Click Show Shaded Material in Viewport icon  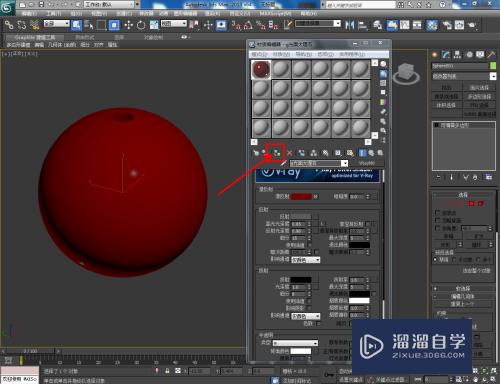coord(350,153)
